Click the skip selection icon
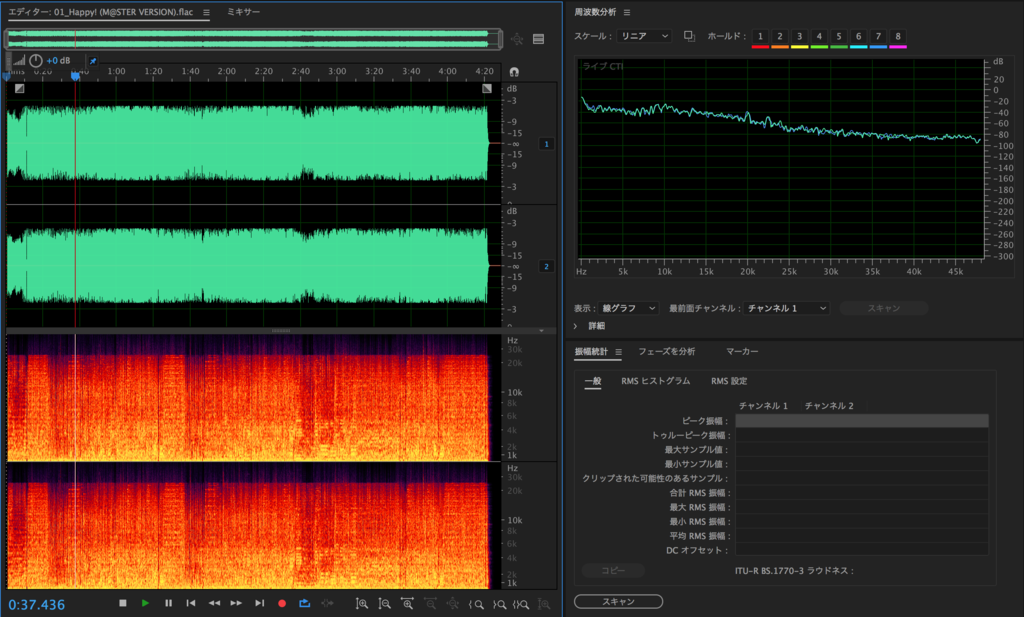The image size is (1024, 617). (x=327, y=603)
